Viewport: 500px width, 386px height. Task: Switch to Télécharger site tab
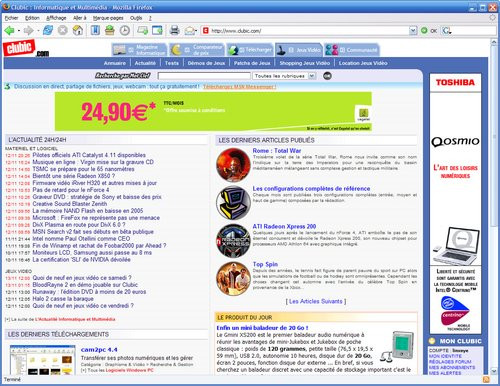click(x=250, y=50)
